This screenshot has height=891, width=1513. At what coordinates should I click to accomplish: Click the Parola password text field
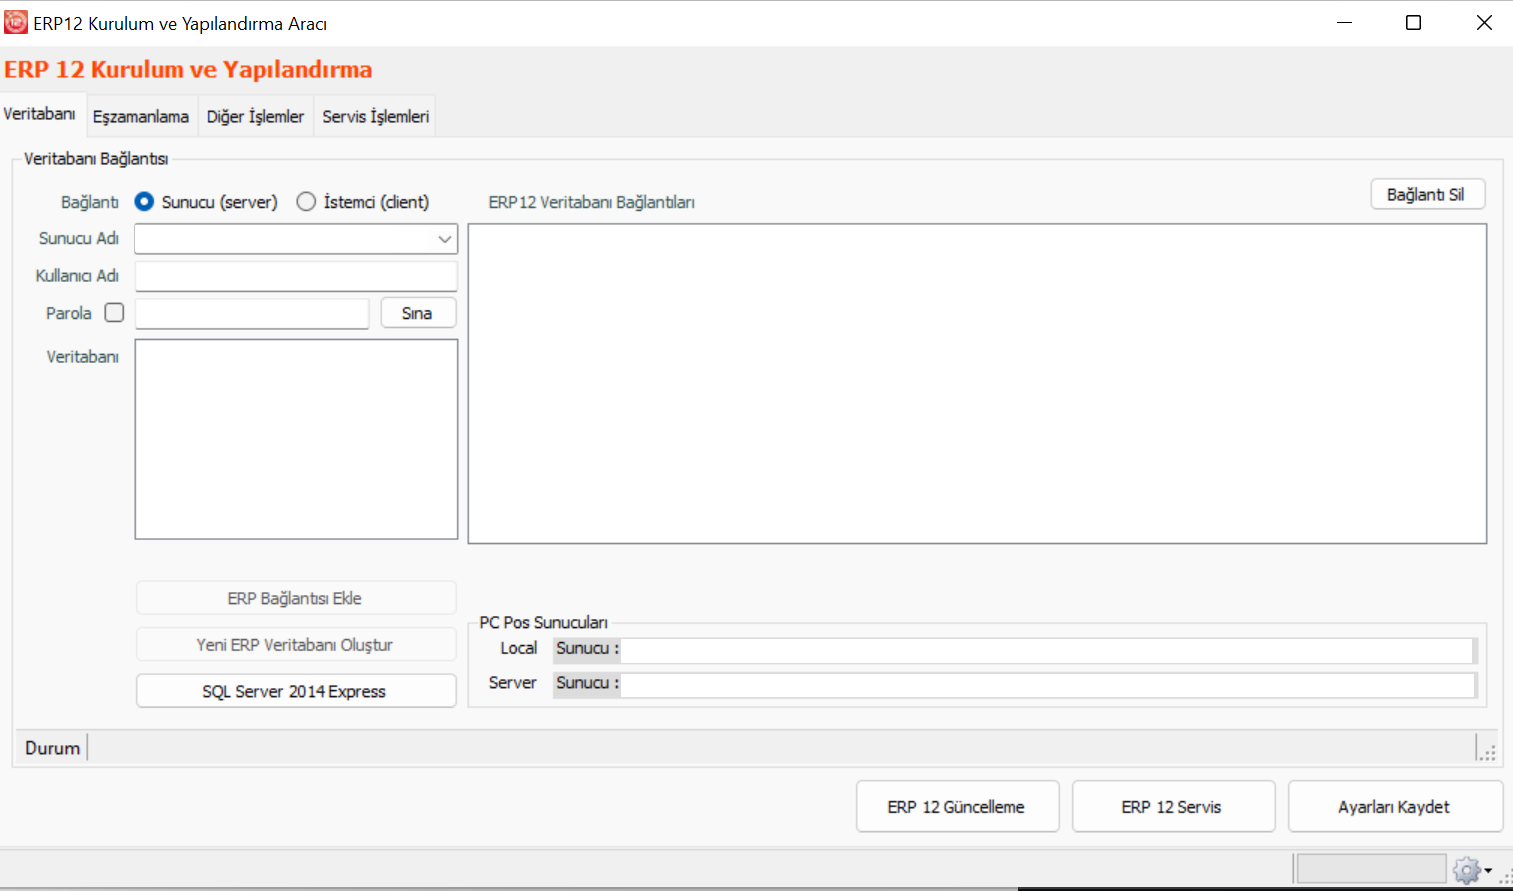252,314
